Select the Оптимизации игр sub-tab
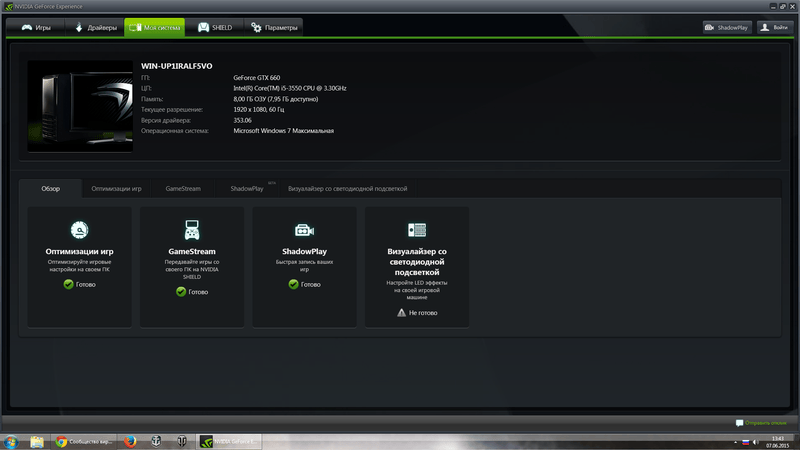The height and width of the screenshot is (450, 800). point(116,188)
